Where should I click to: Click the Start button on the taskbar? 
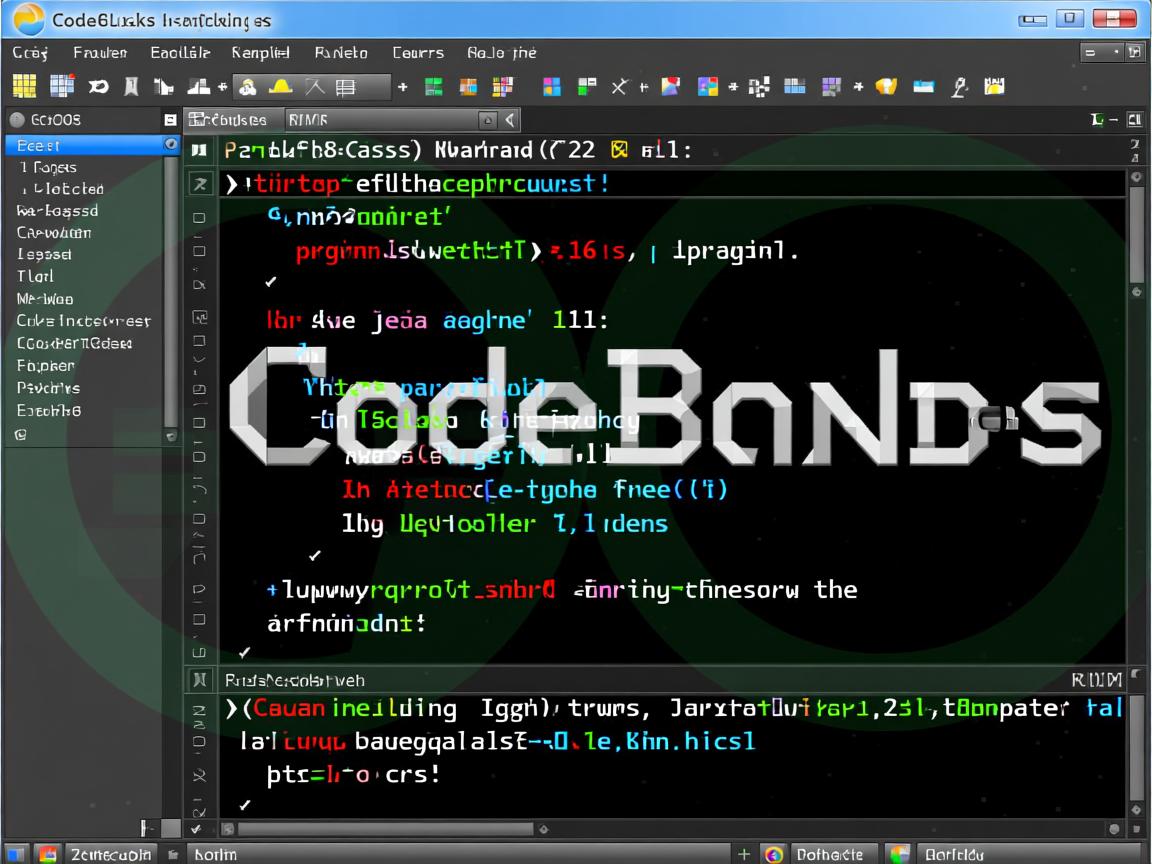16,855
